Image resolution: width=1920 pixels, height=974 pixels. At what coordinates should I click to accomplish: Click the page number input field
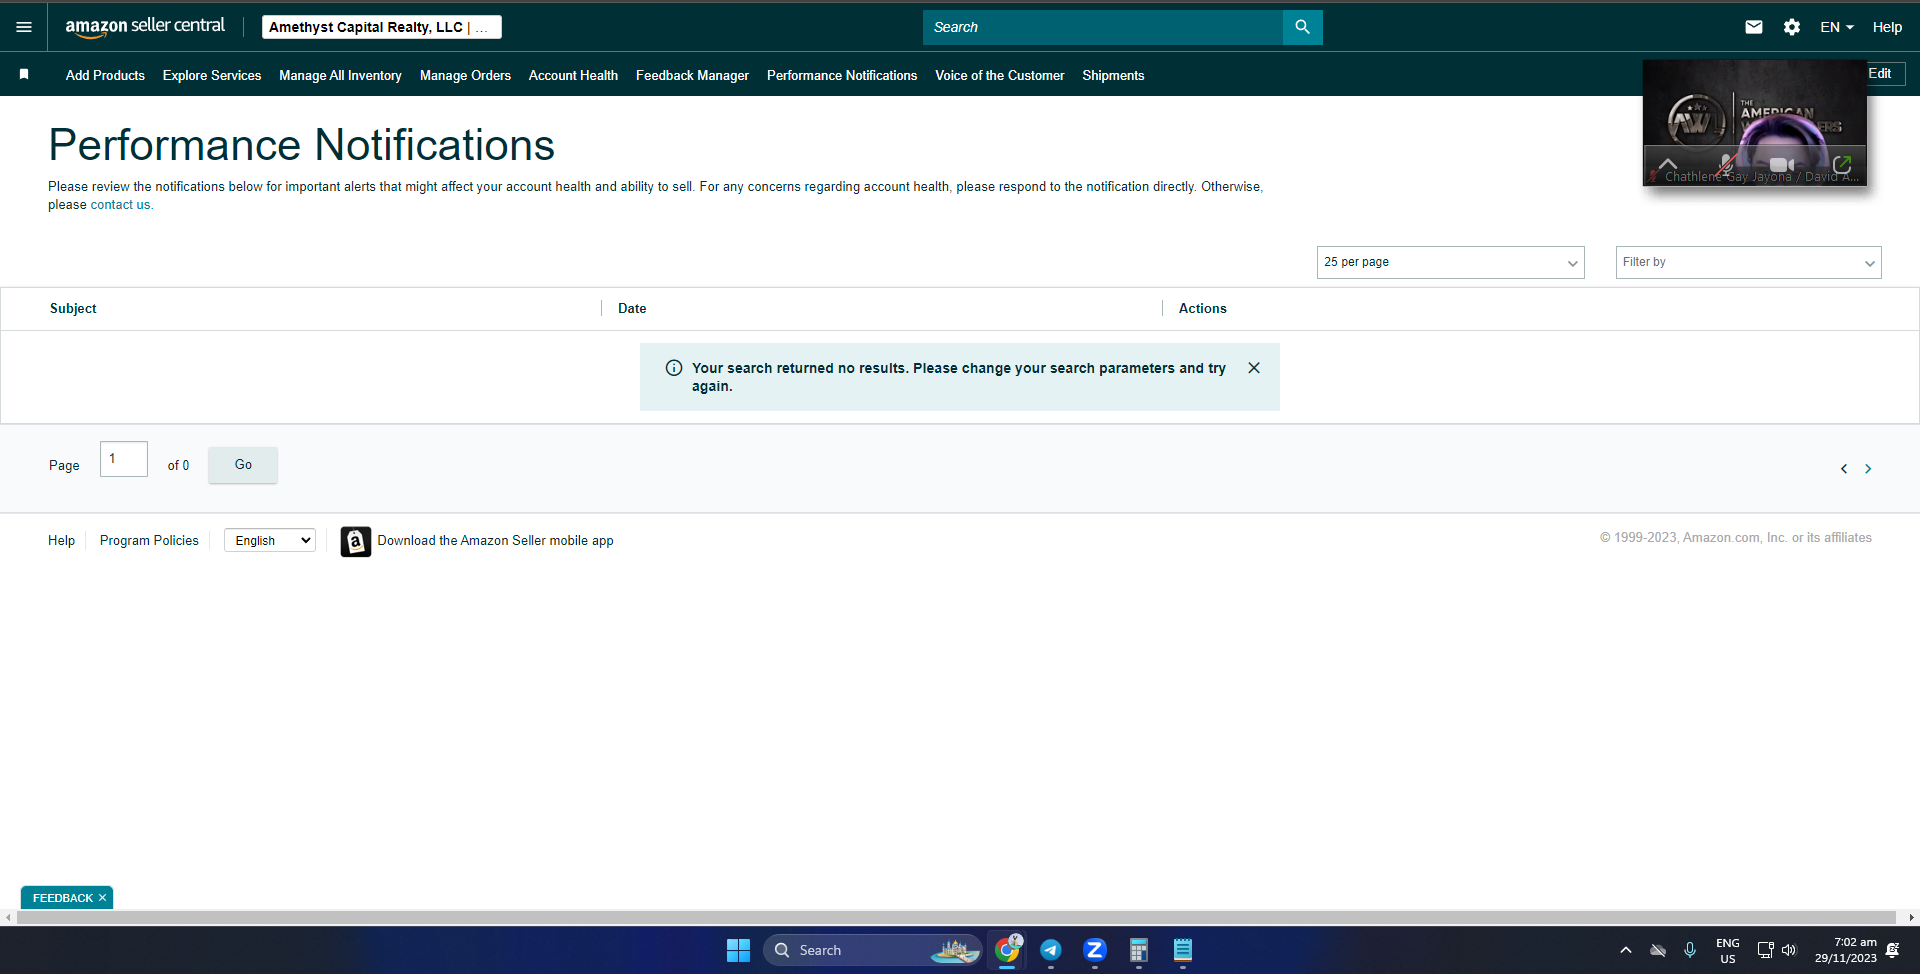click(x=124, y=459)
